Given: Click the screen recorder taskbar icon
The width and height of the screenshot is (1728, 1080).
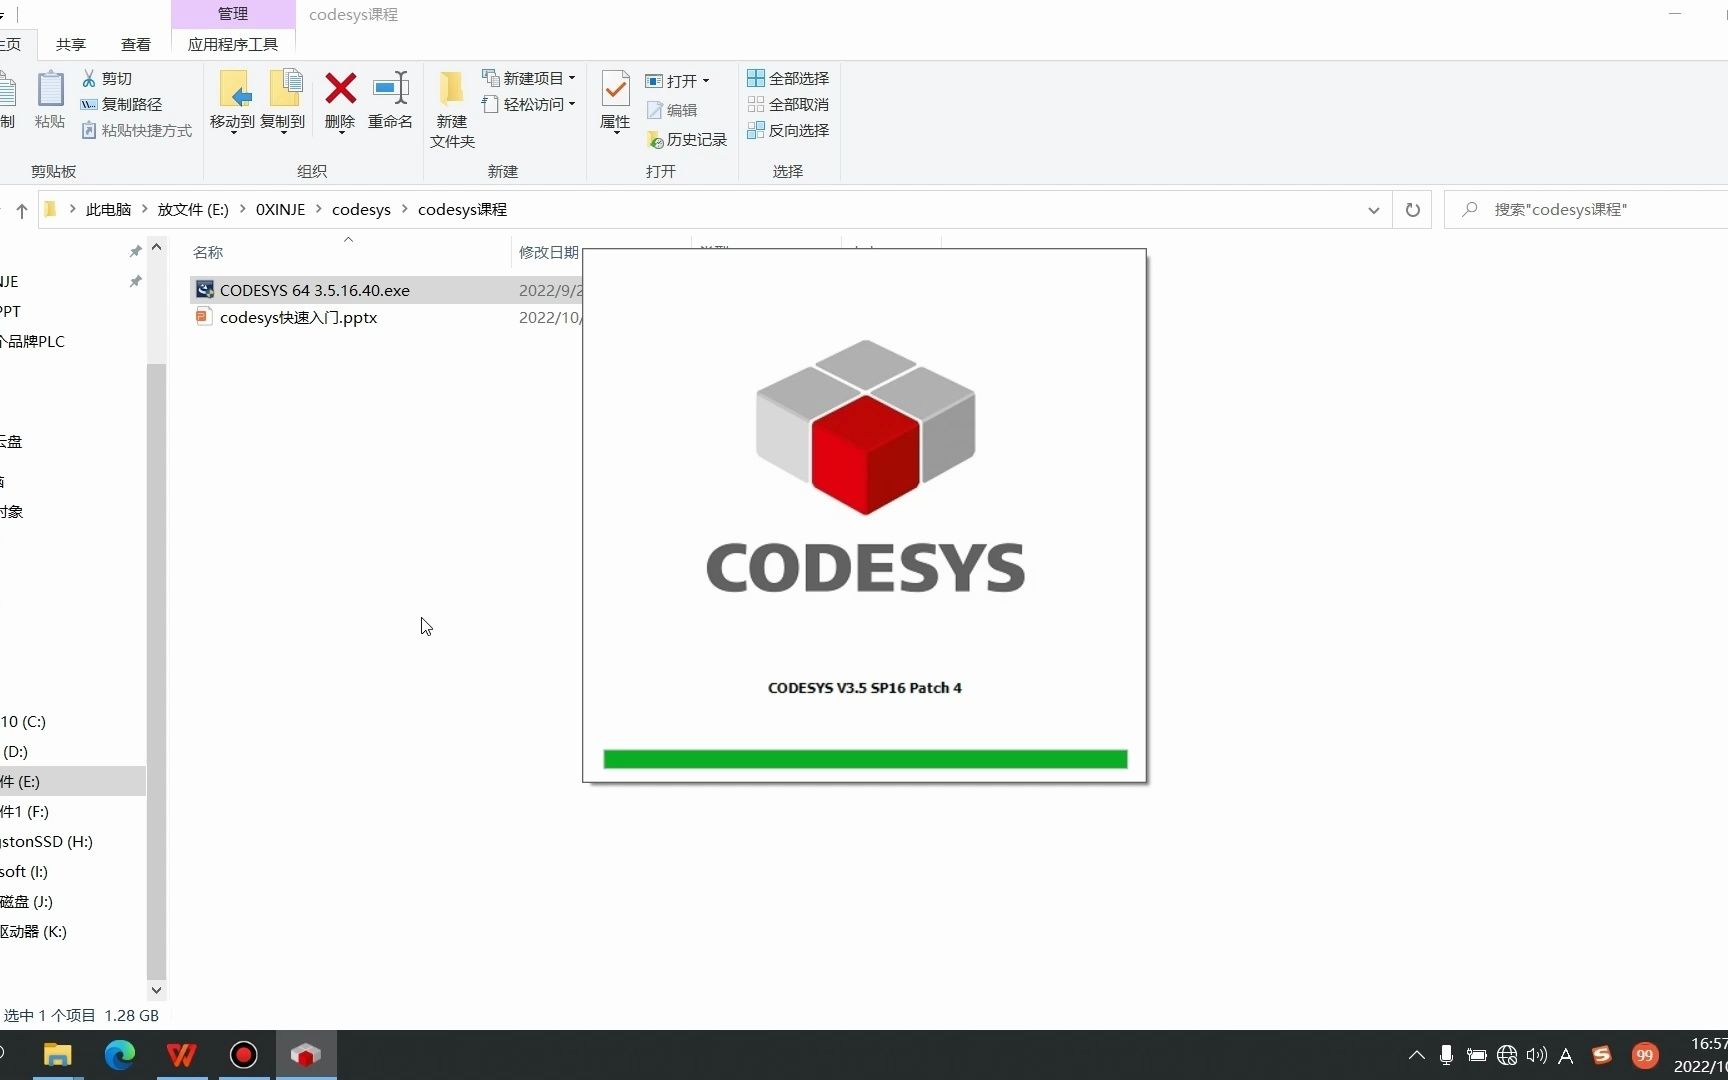Looking at the screenshot, I should click(244, 1055).
